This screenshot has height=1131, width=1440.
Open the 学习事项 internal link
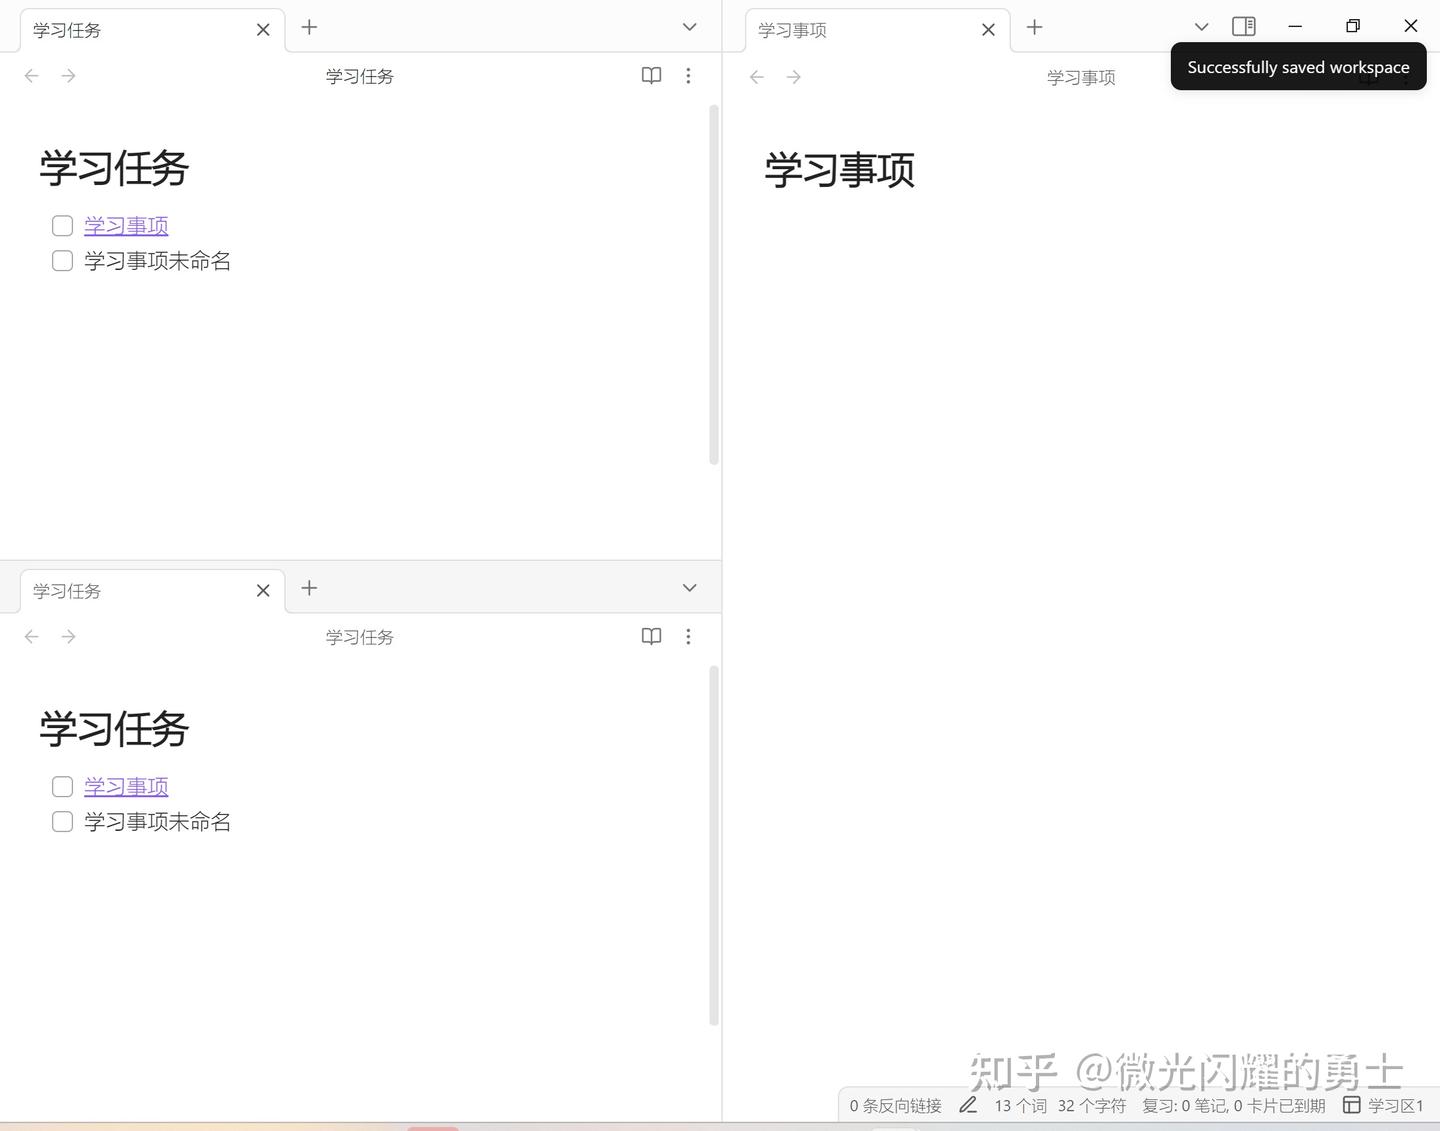click(125, 225)
